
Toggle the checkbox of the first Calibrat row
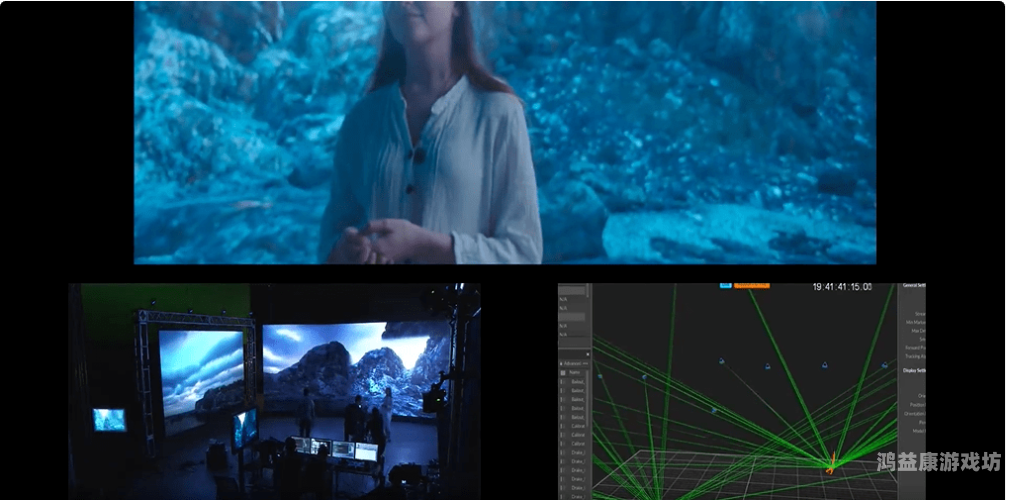click(562, 426)
